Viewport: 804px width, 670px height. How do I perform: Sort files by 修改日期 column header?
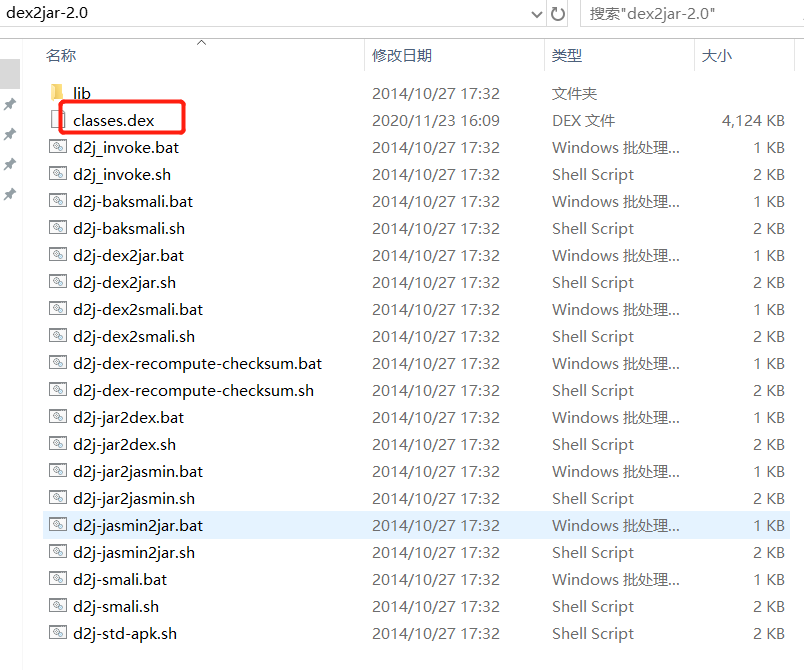click(402, 55)
